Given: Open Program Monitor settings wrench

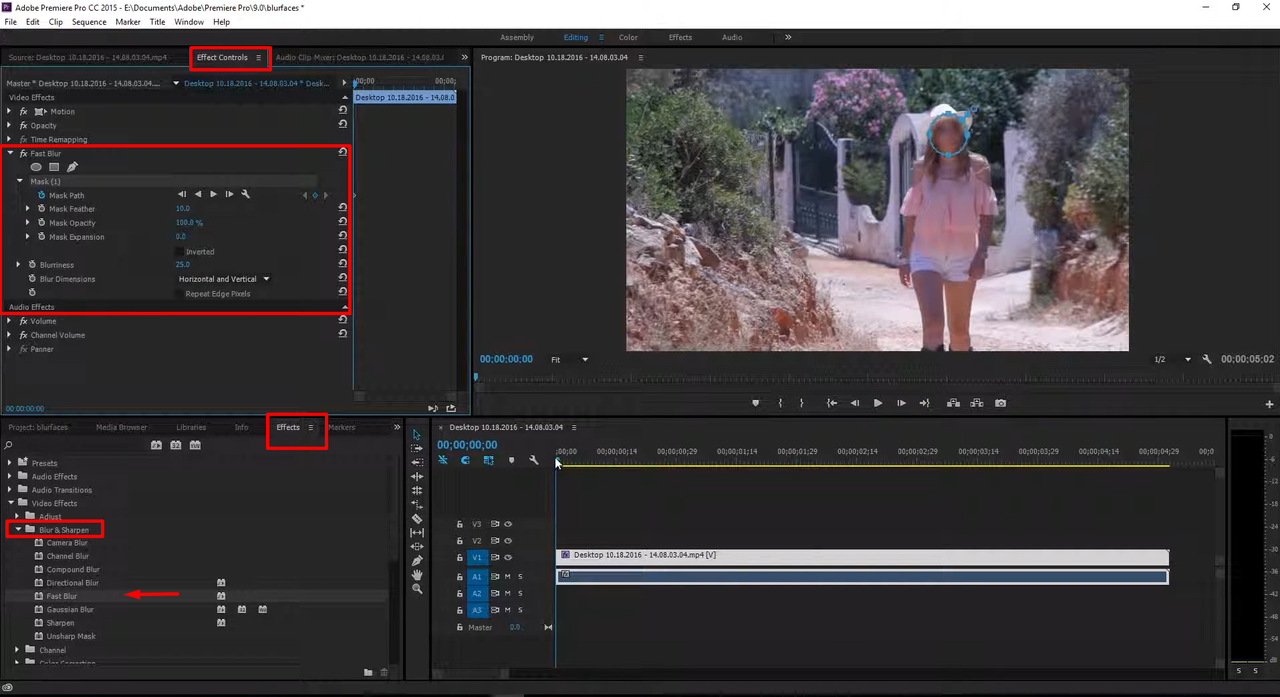Looking at the screenshot, I should tap(1207, 359).
